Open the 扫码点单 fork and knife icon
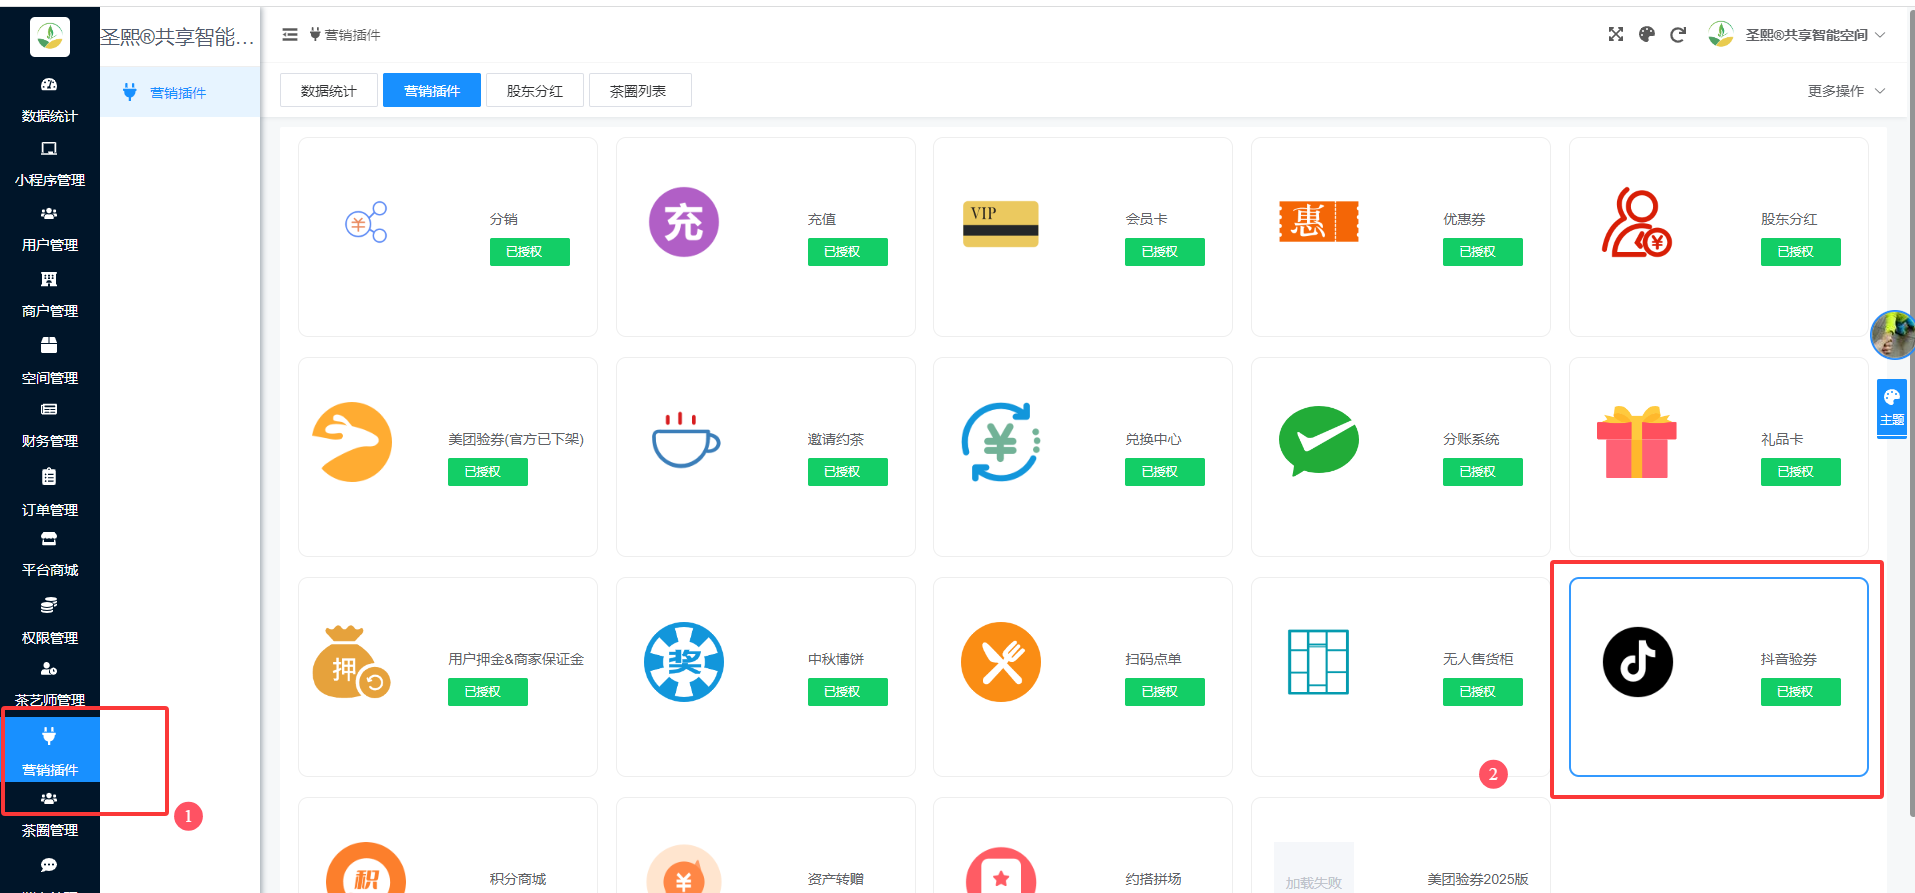The width and height of the screenshot is (1915, 893). point(1001,662)
